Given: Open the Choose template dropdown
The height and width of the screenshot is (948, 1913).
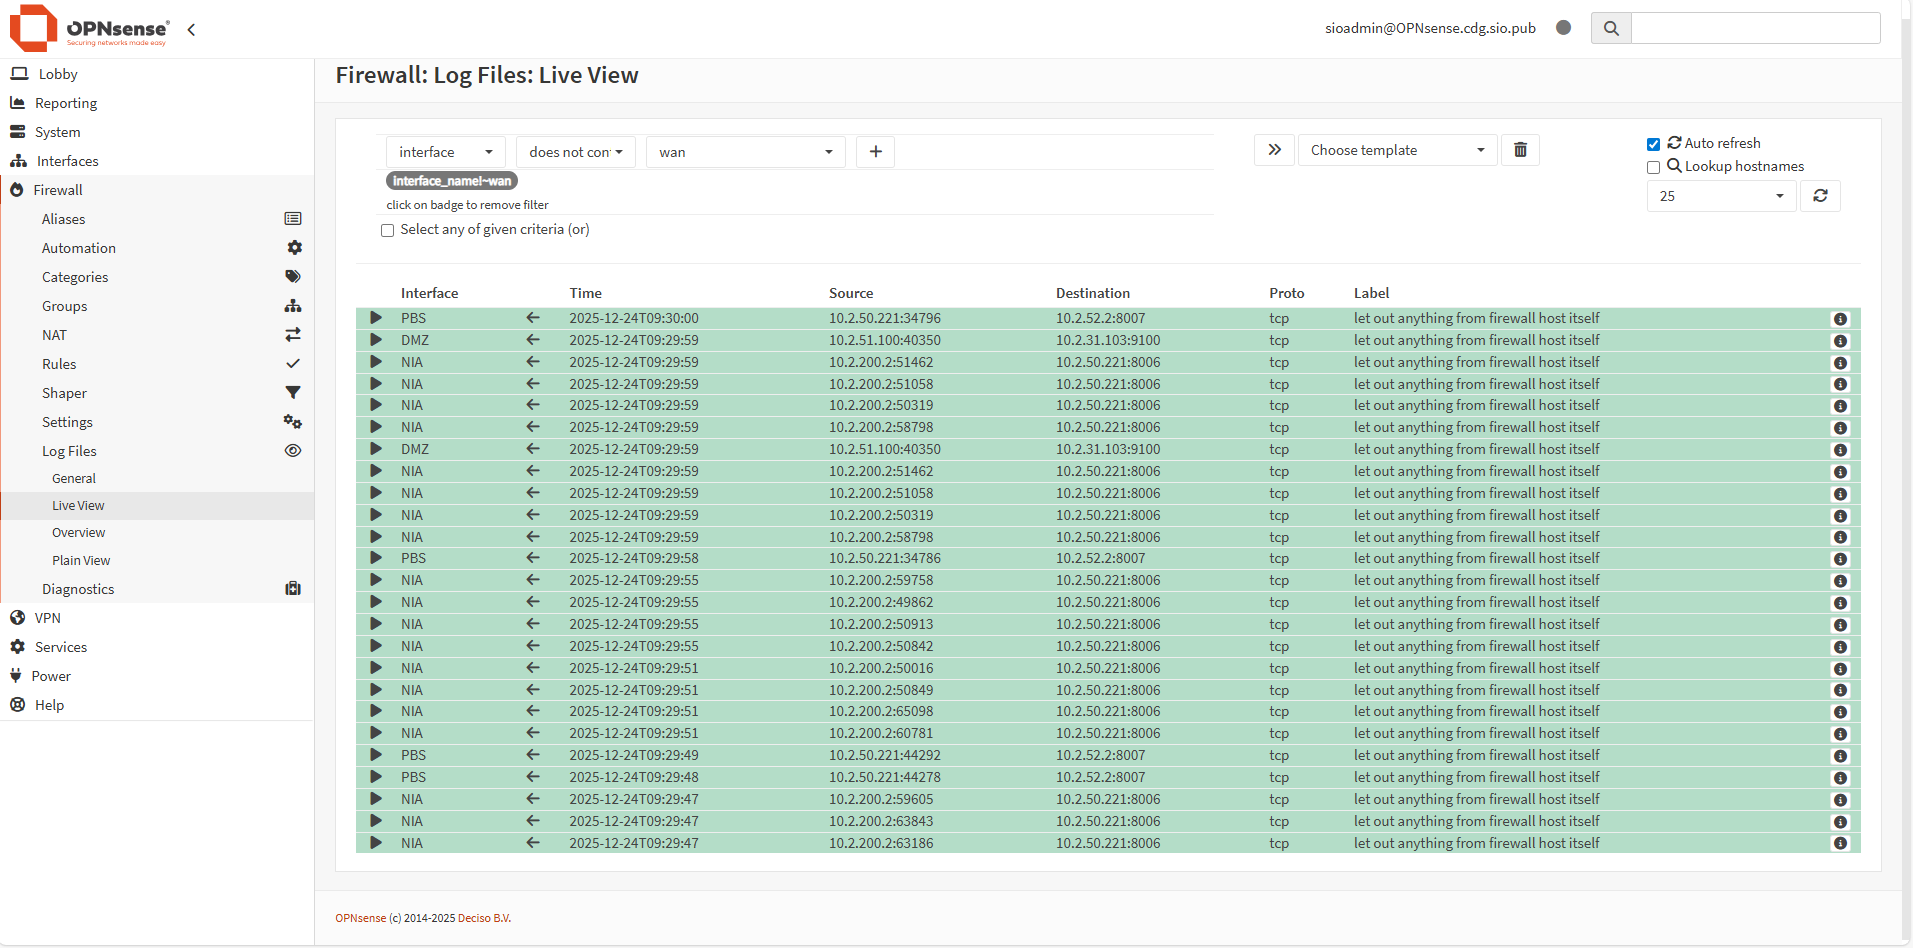Looking at the screenshot, I should 1396,150.
